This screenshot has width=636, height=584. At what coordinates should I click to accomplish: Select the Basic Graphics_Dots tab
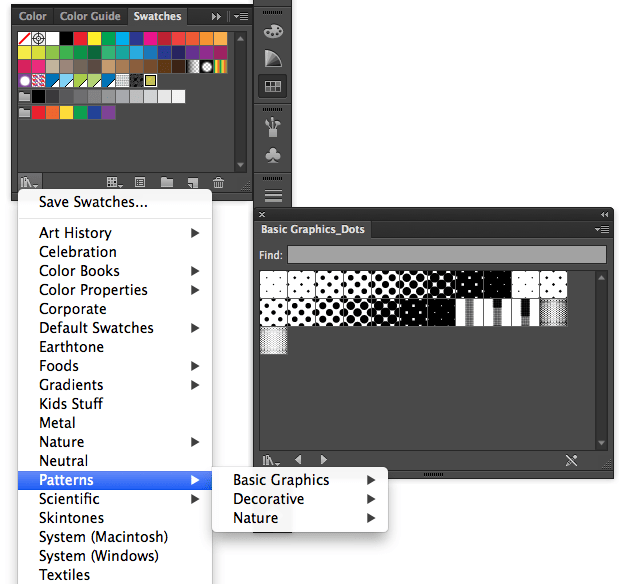click(313, 230)
